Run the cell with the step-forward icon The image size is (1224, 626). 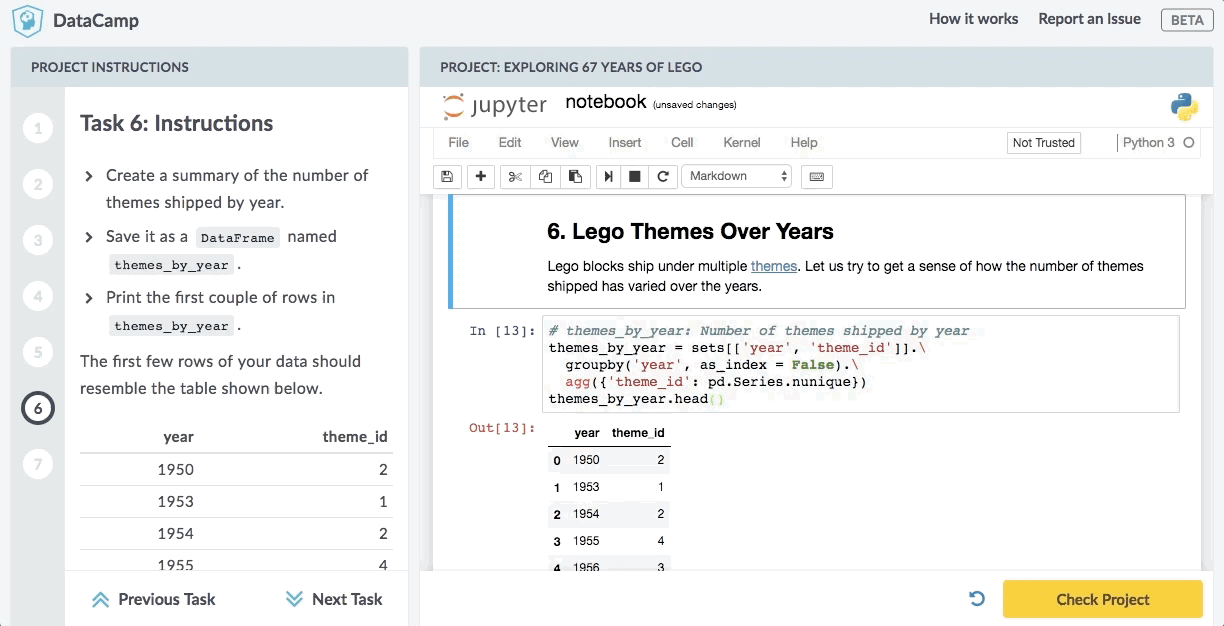[x=608, y=176]
